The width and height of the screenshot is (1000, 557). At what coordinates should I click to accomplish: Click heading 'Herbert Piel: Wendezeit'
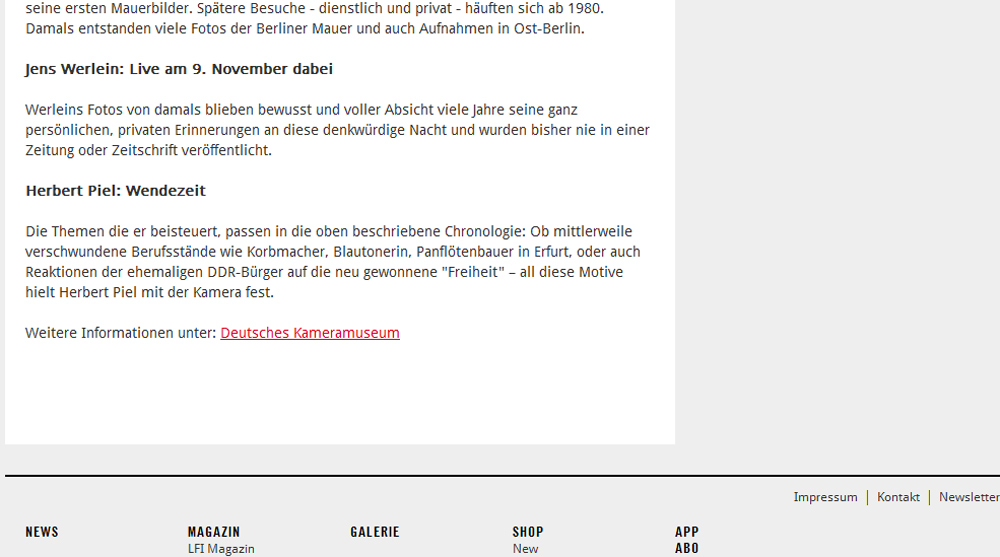(x=115, y=191)
